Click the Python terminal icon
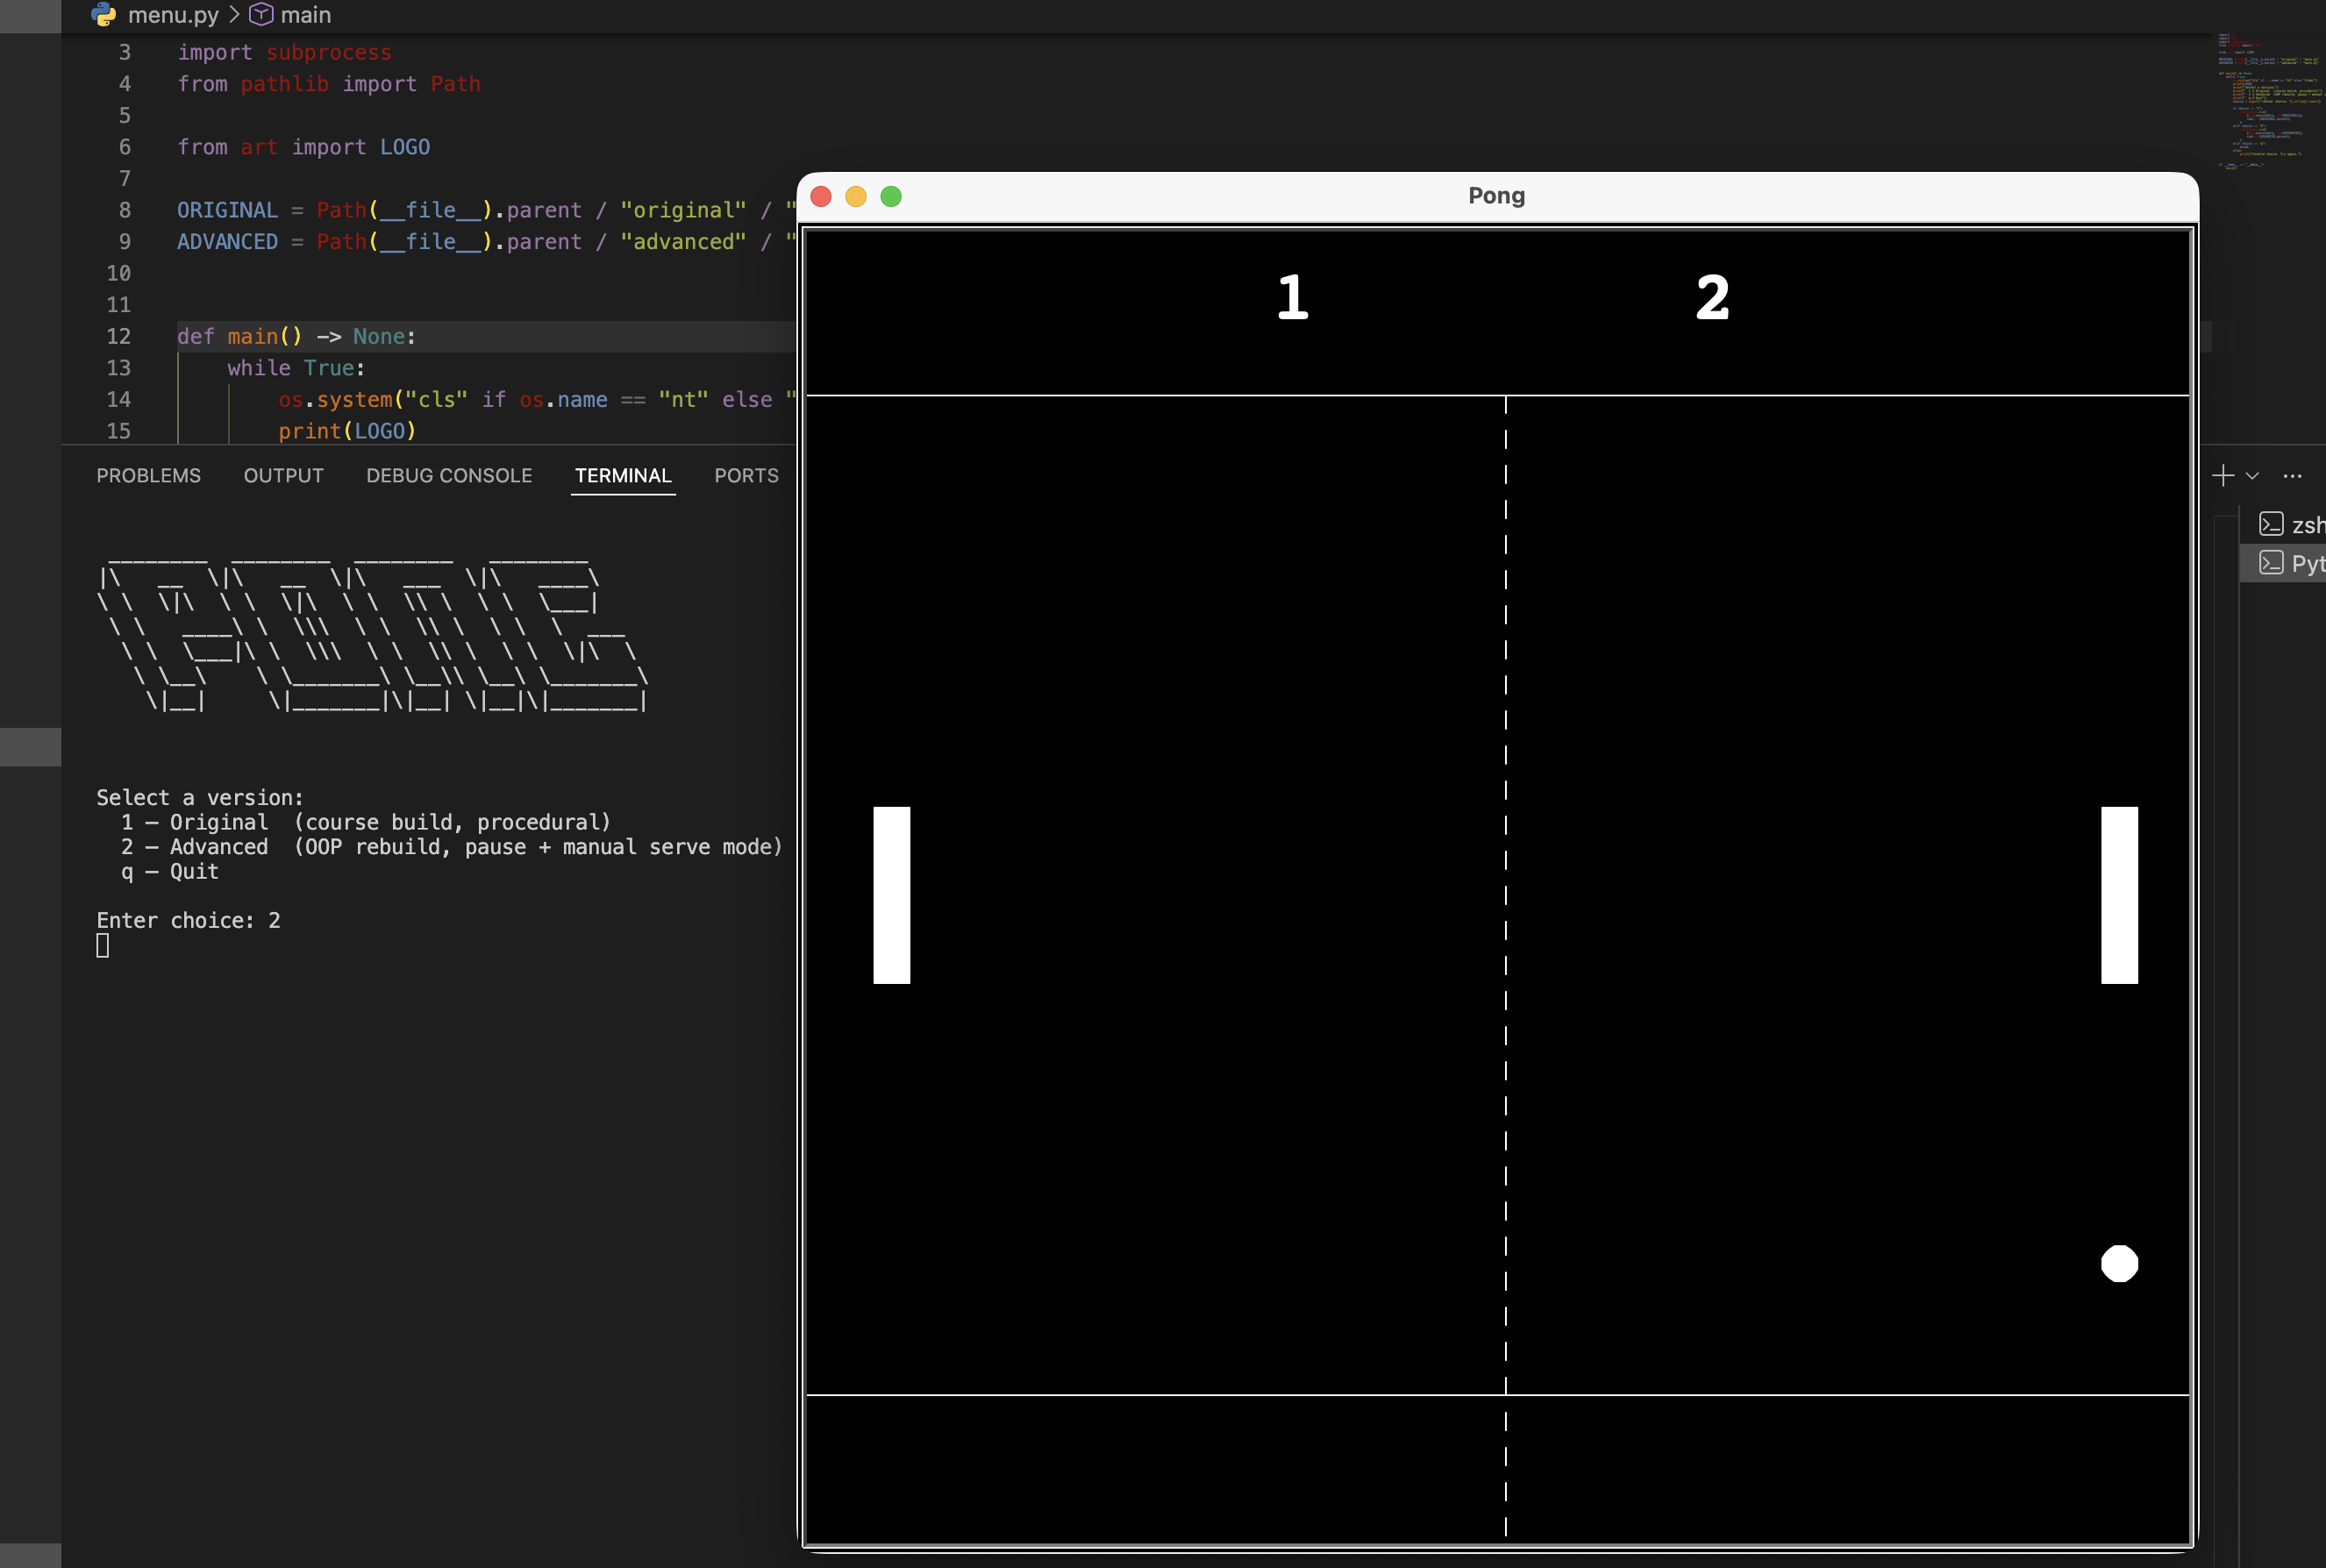 point(2271,562)
